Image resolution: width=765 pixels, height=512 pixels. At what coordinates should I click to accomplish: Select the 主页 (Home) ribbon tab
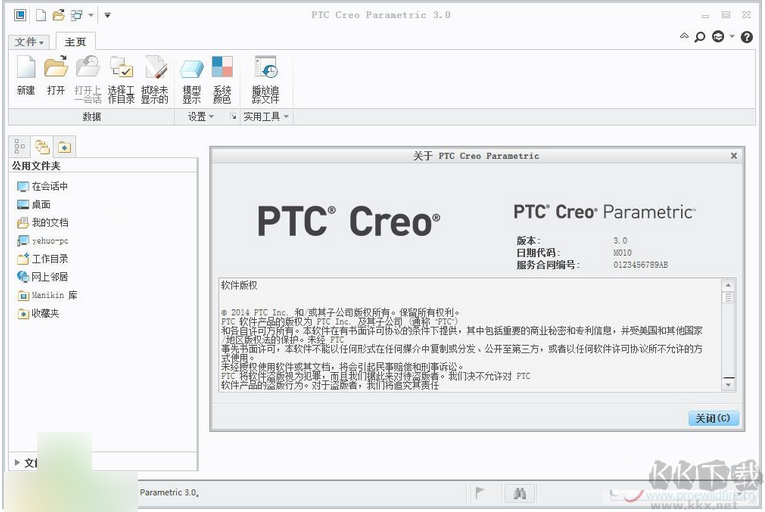click(75, 42)
